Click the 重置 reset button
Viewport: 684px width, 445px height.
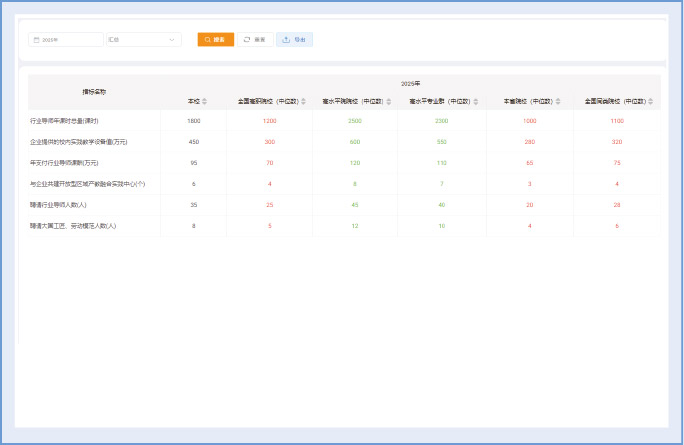[x=254, y=40]
